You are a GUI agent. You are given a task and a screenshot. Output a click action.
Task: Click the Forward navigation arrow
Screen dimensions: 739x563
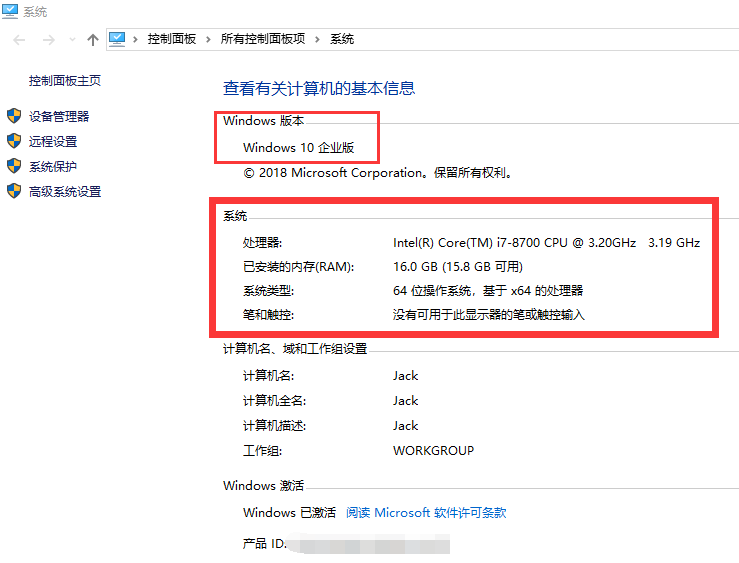coord(49,40)
